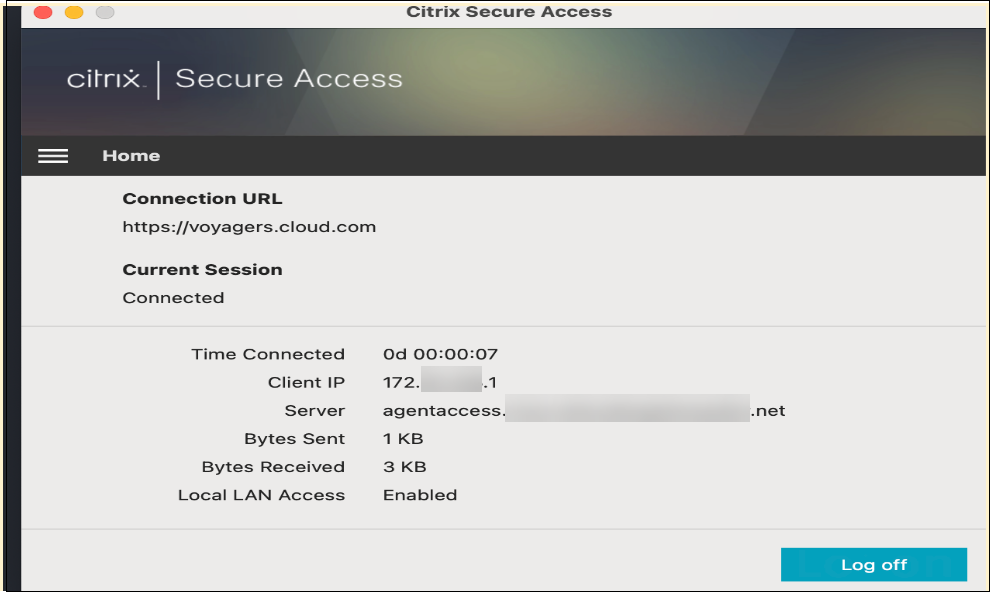Expand the Connection URL section
Screen dimensions: 990x592
(202, 198)
